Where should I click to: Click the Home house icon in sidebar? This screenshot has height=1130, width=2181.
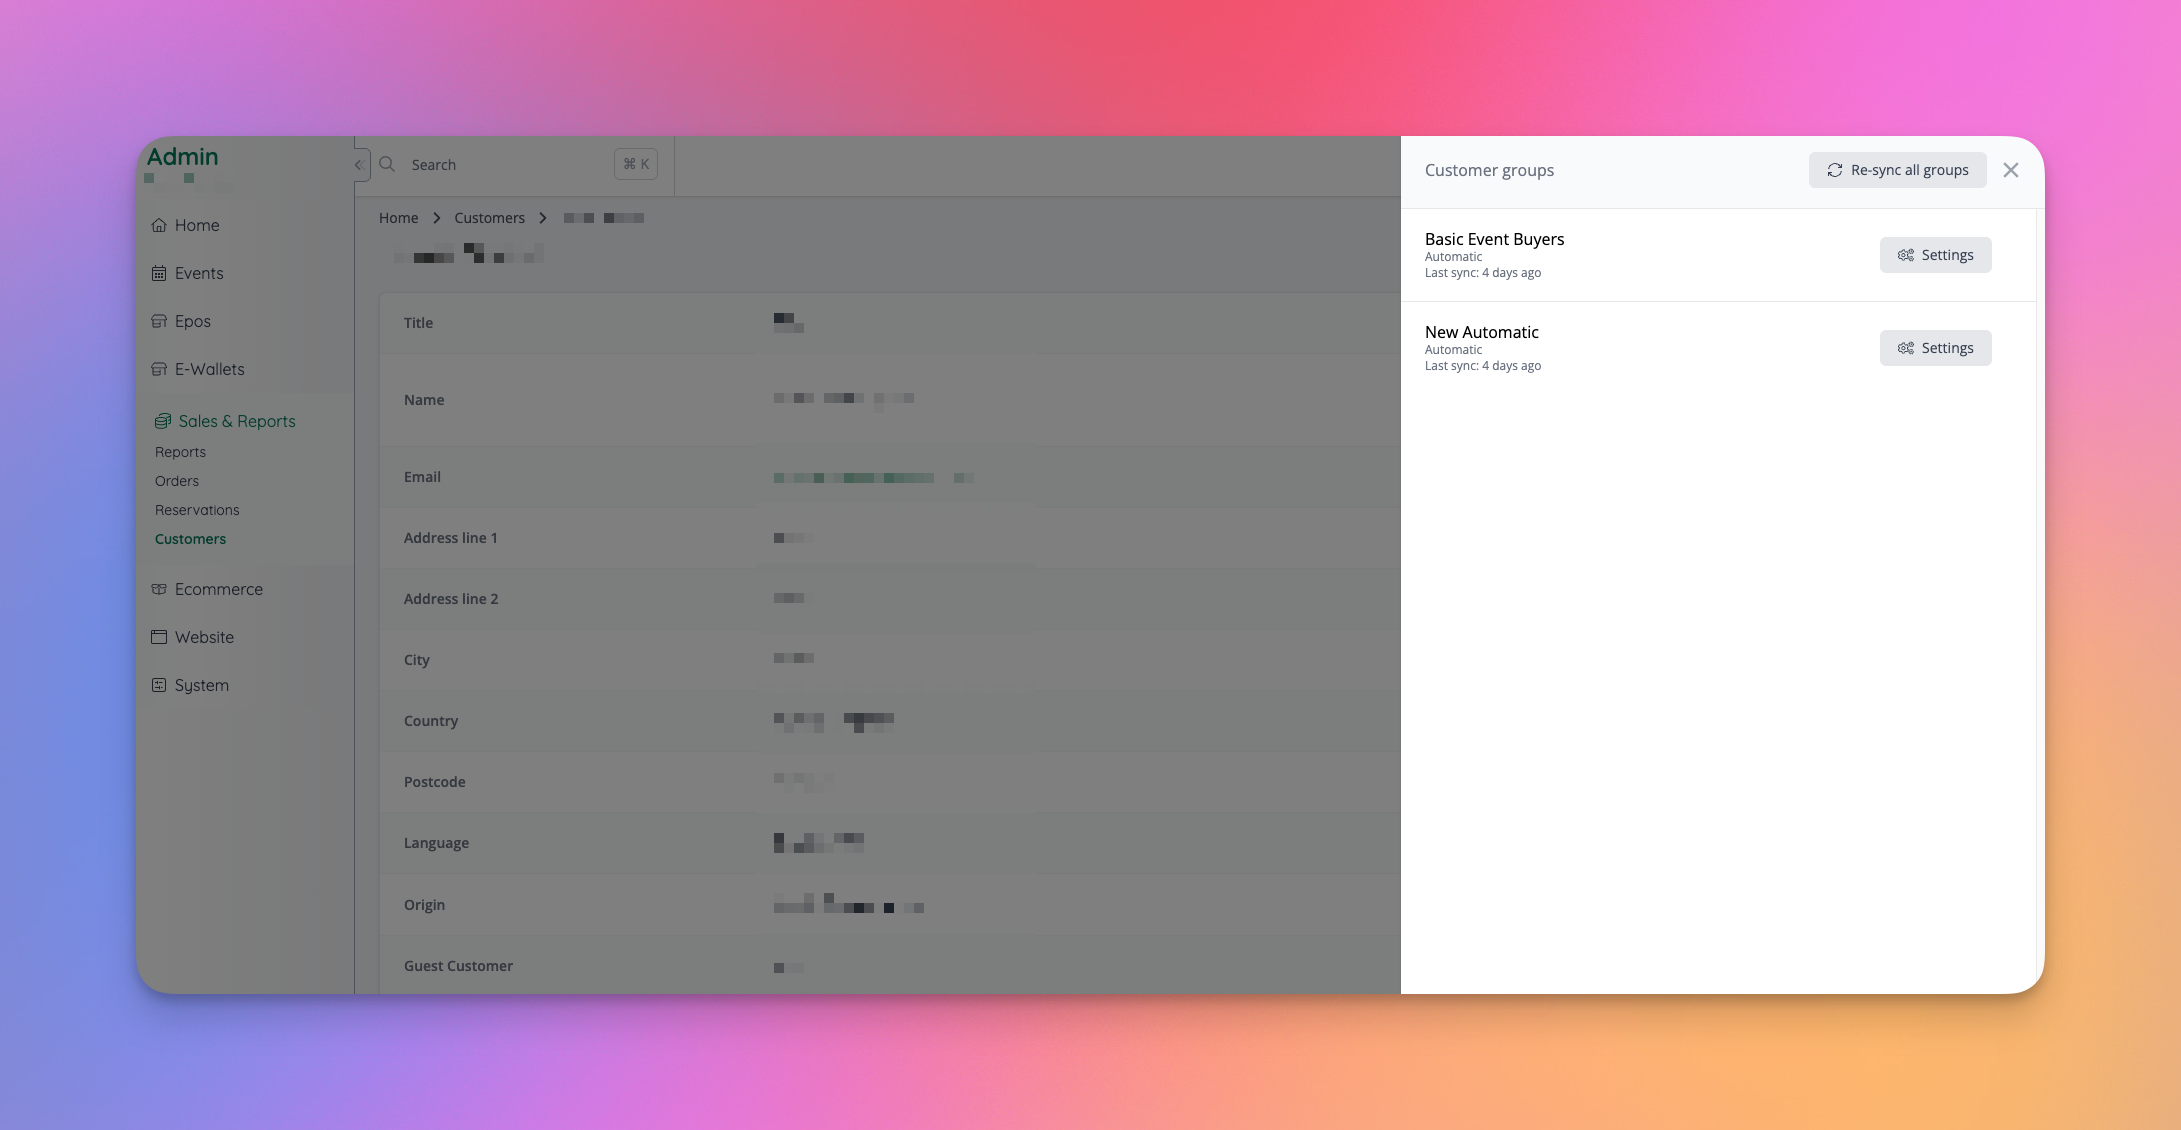[x=159, y=225]
